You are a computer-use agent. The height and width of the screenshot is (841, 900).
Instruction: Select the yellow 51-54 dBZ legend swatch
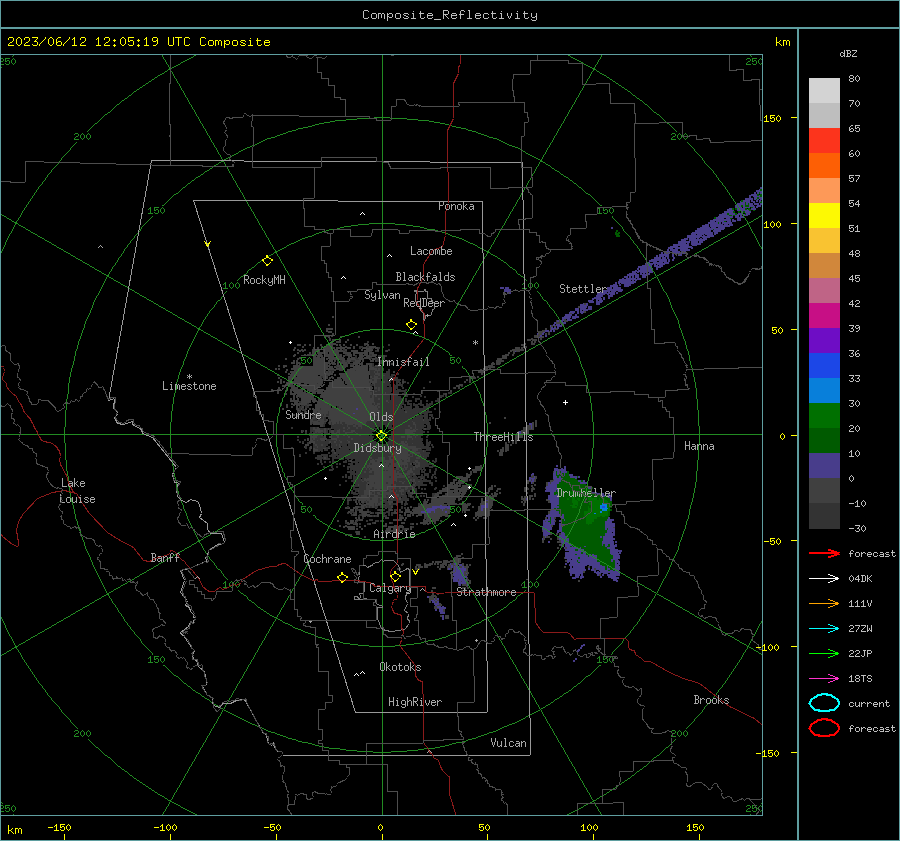(824, 216)
